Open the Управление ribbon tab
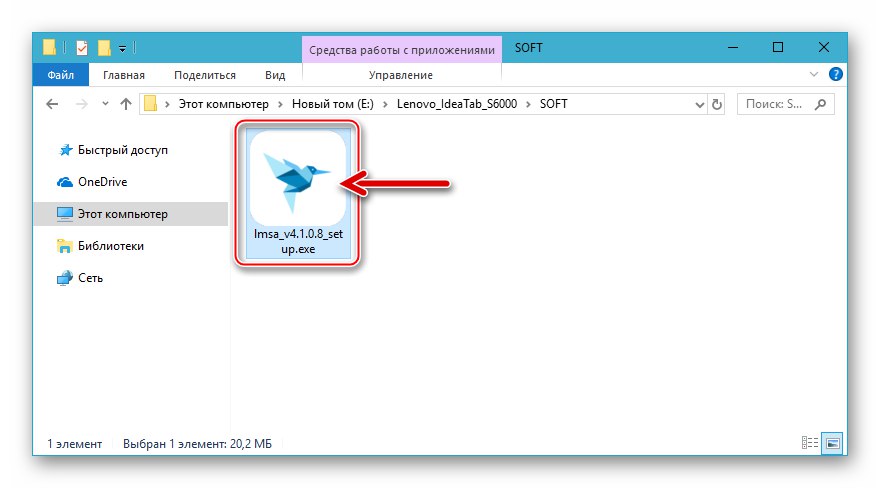Image resolution: width=880 pixels, height=488 pixels. point(401,75)
